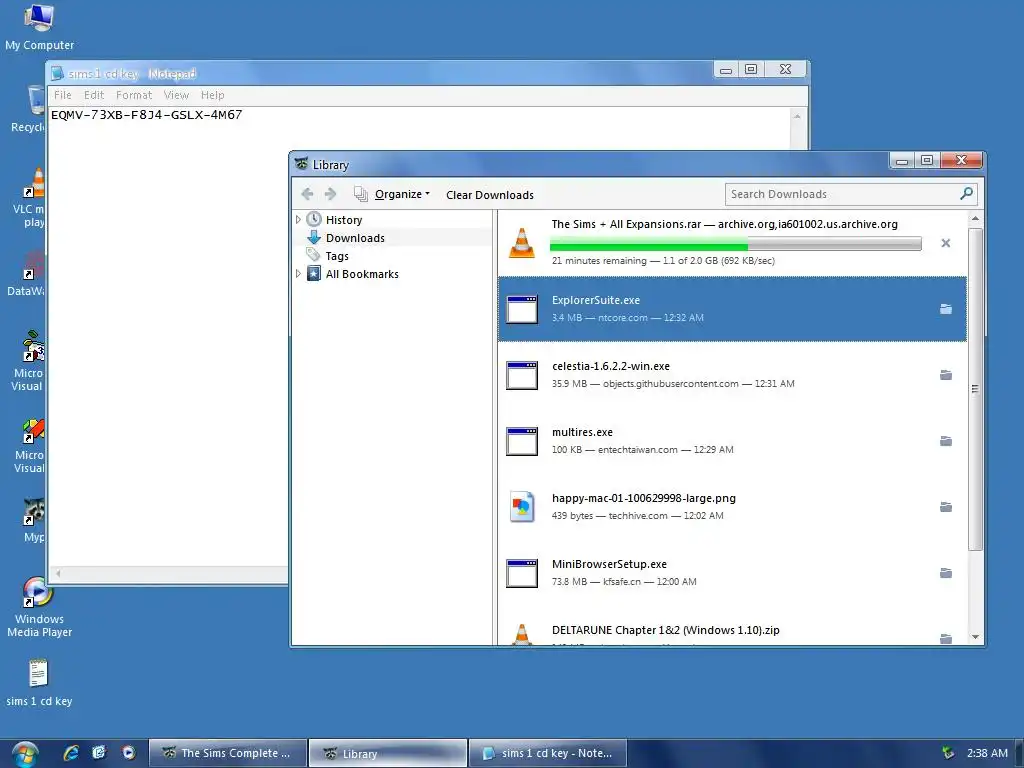Select VLC media player desktop shortcut
The width and height of the screenshot is (1024, 768).
point(30,198)
